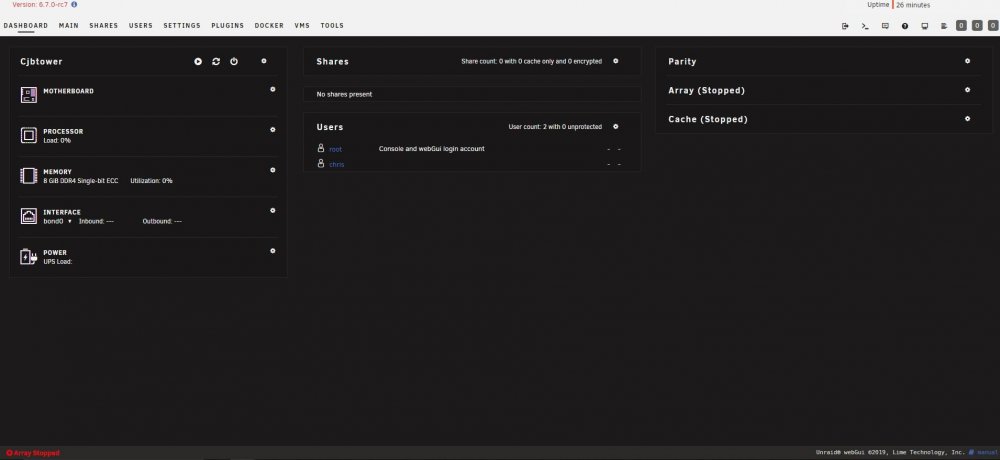Click the 'Utilization: 0%' memory value

tap(152, 181)
